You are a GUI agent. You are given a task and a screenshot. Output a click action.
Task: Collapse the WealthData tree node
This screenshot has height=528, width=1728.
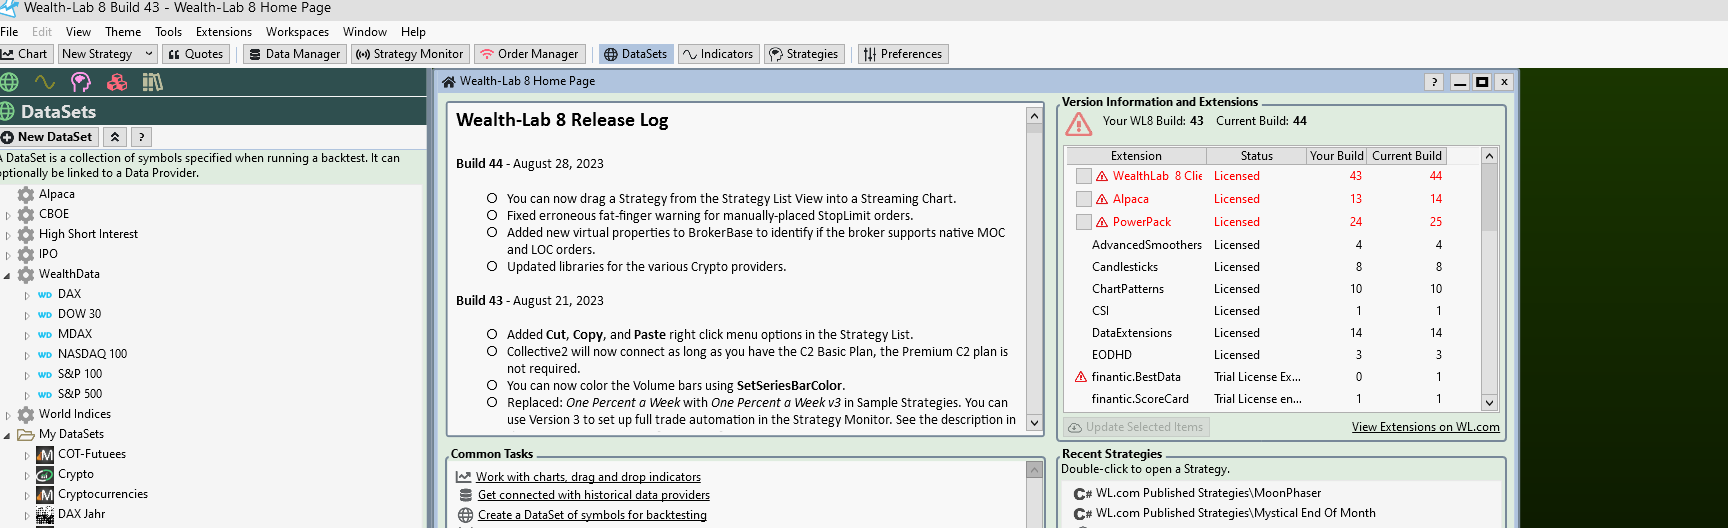[8, 274]
